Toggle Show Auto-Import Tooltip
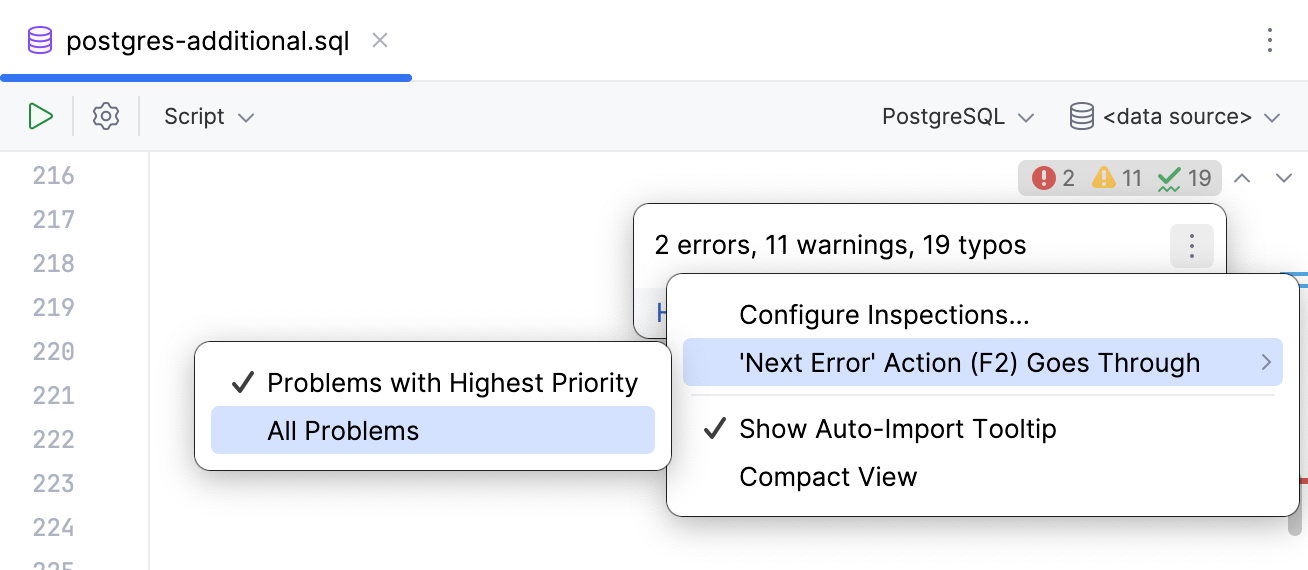This screenshot has width=1308, height=570. [897, 429]
